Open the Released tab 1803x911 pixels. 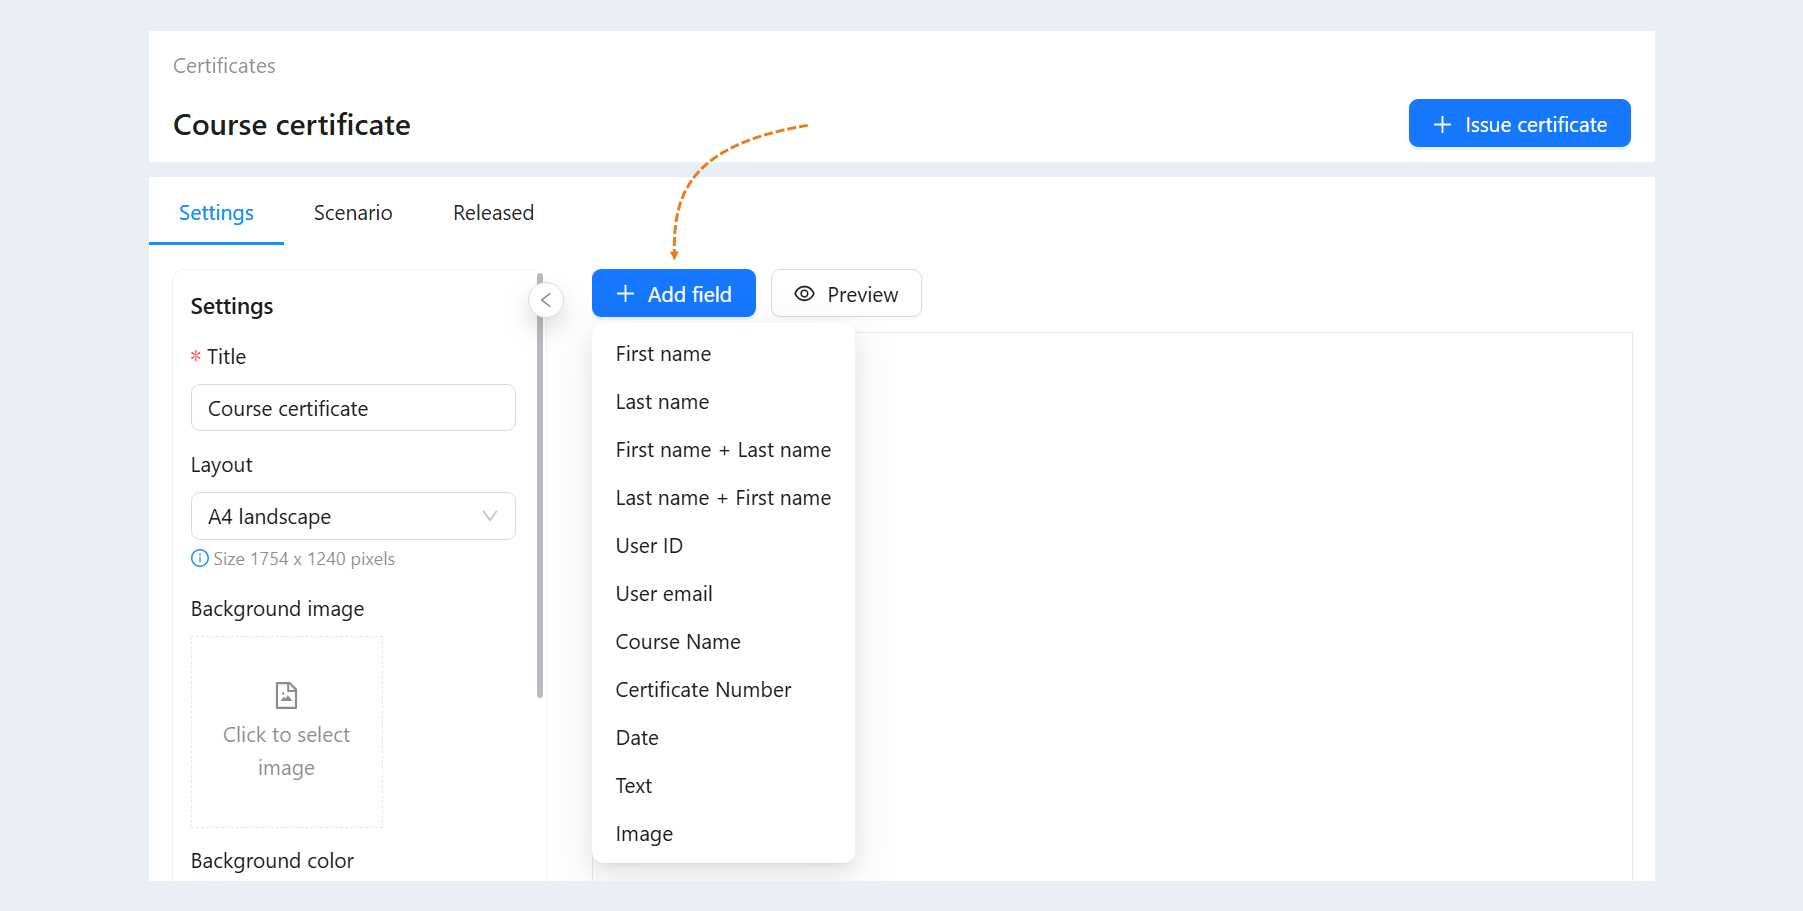tap(493, 213)
